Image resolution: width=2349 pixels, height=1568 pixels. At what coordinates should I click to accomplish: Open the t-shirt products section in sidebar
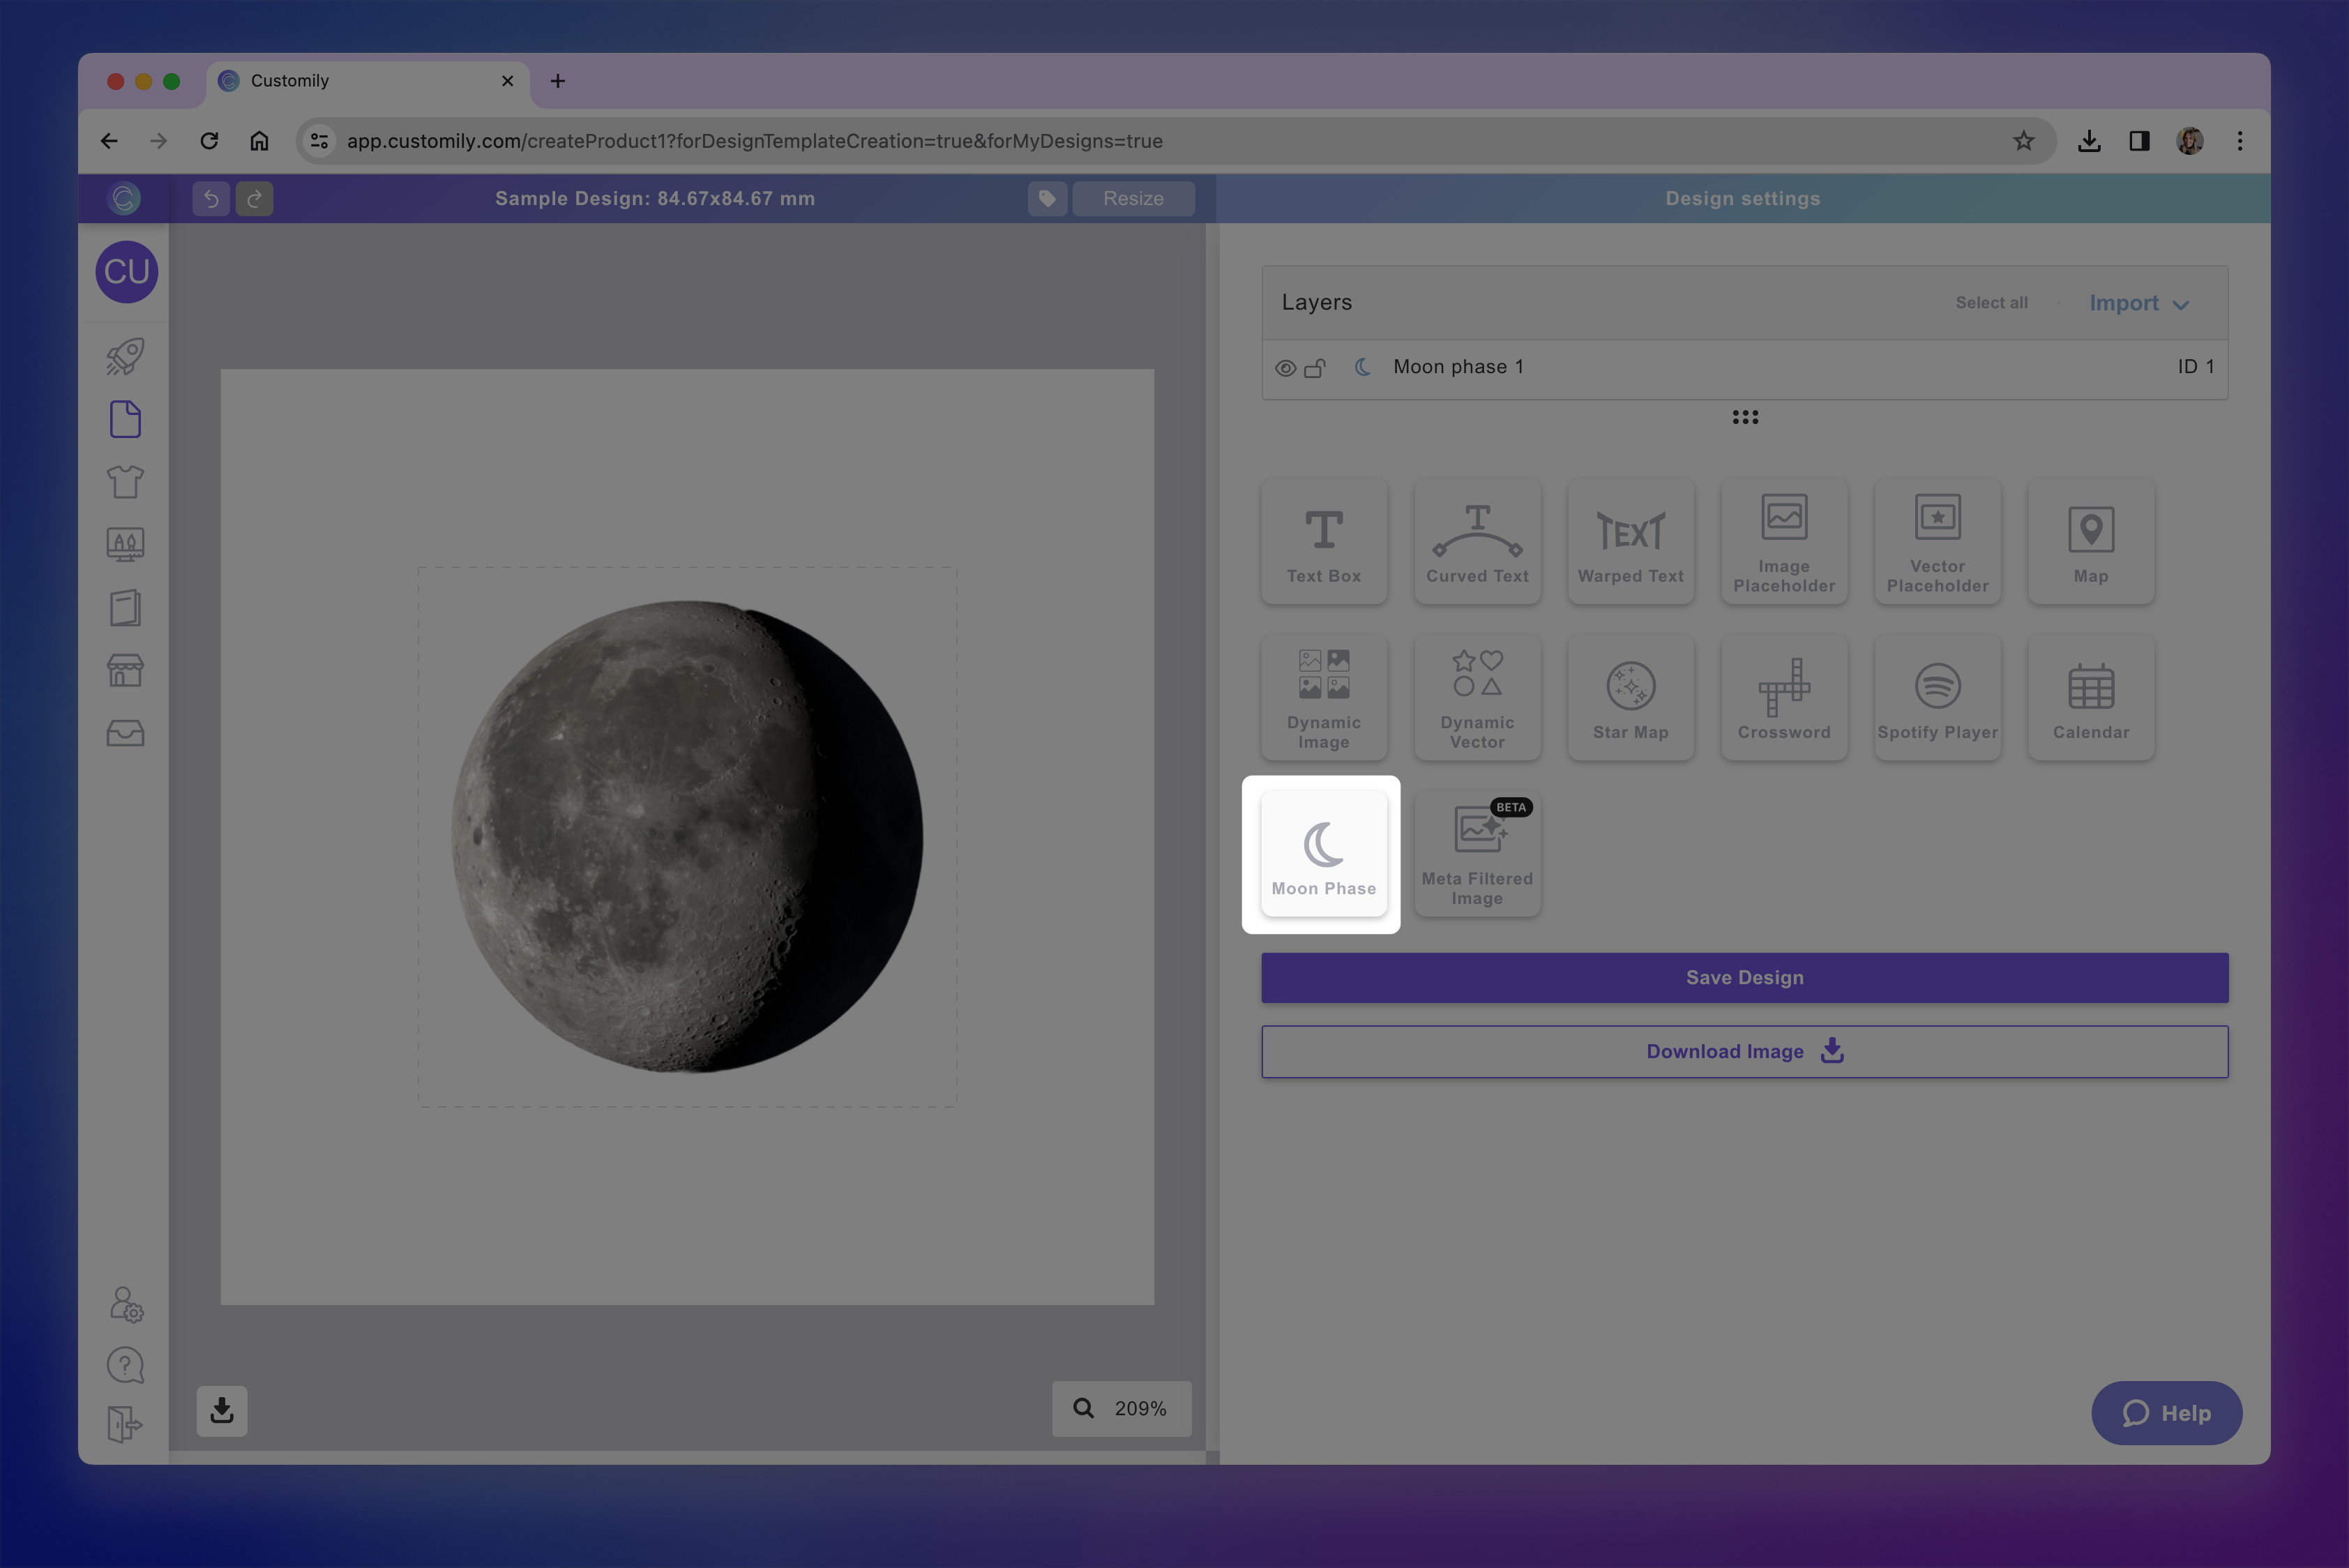coord(125,481)
